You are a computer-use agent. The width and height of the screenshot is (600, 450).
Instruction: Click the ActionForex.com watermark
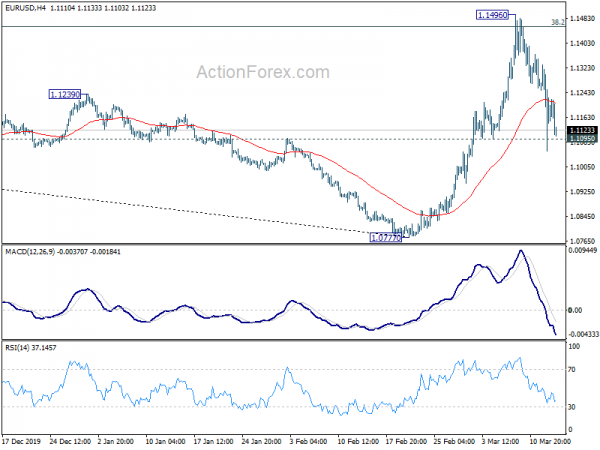tap(263, 72)
